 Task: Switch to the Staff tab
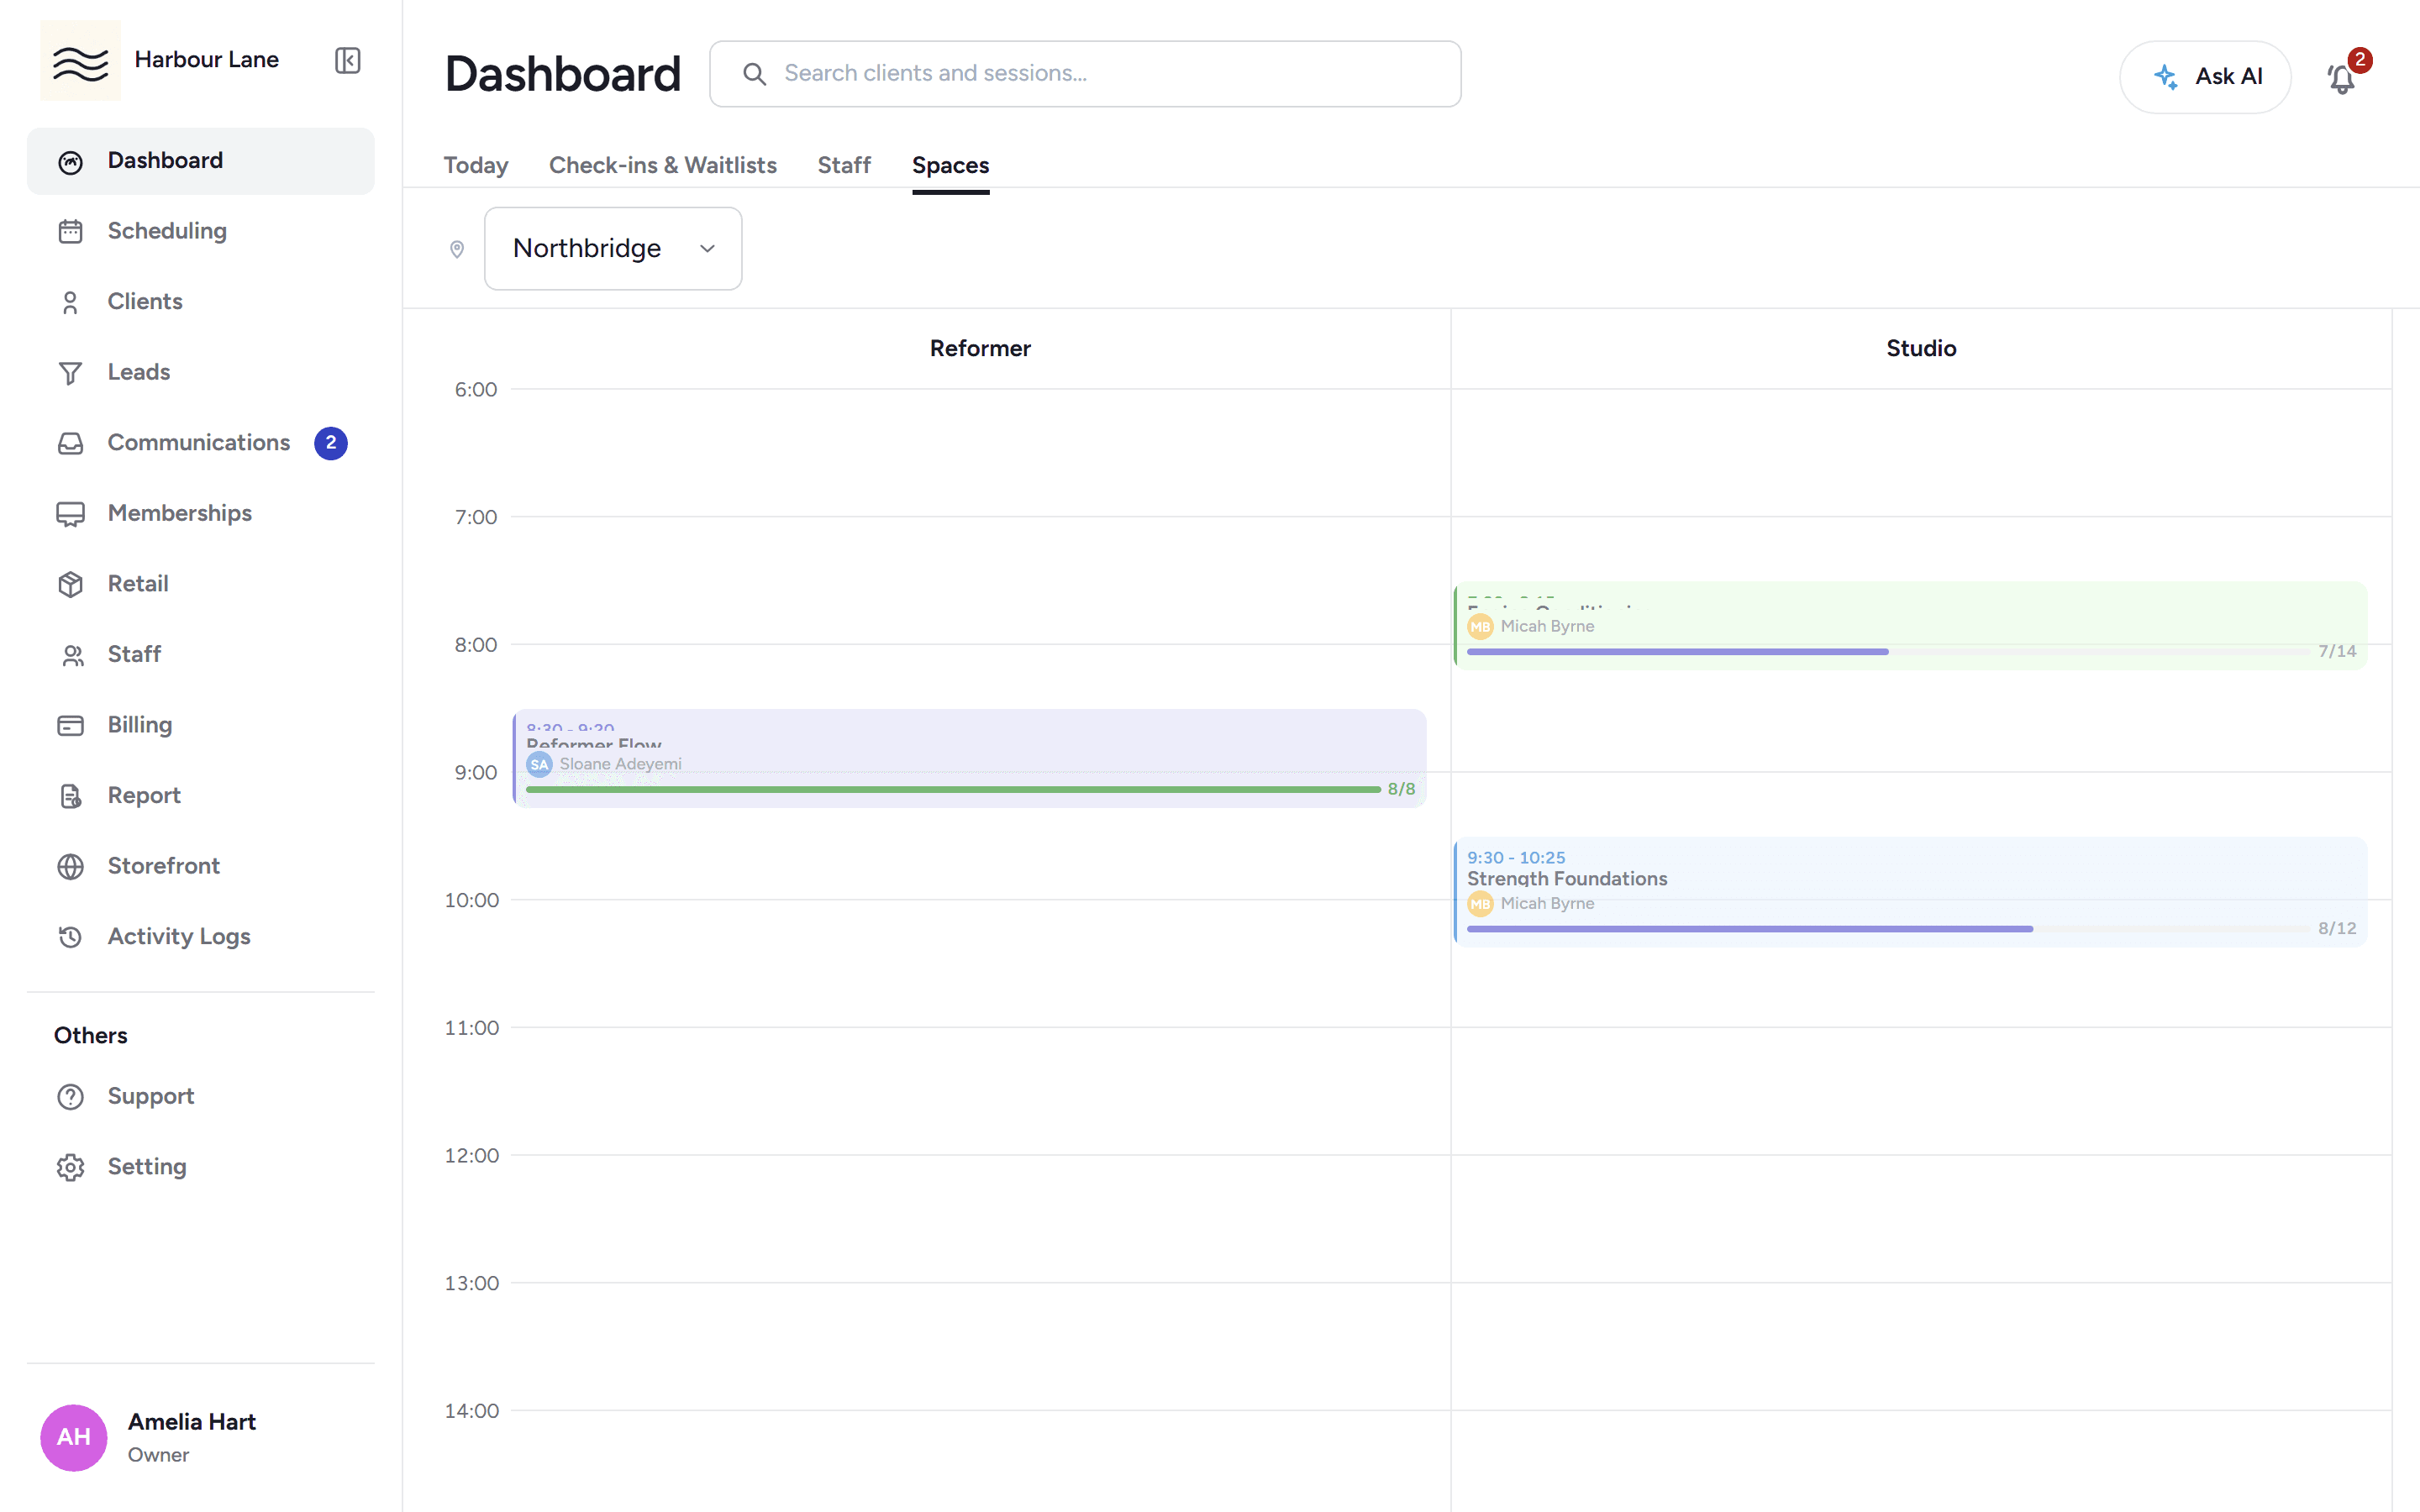click(x=844, y=165)
